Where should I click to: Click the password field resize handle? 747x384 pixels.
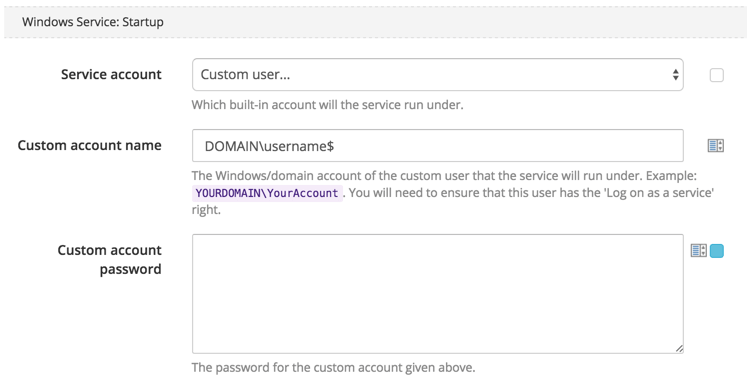[679, 349]
